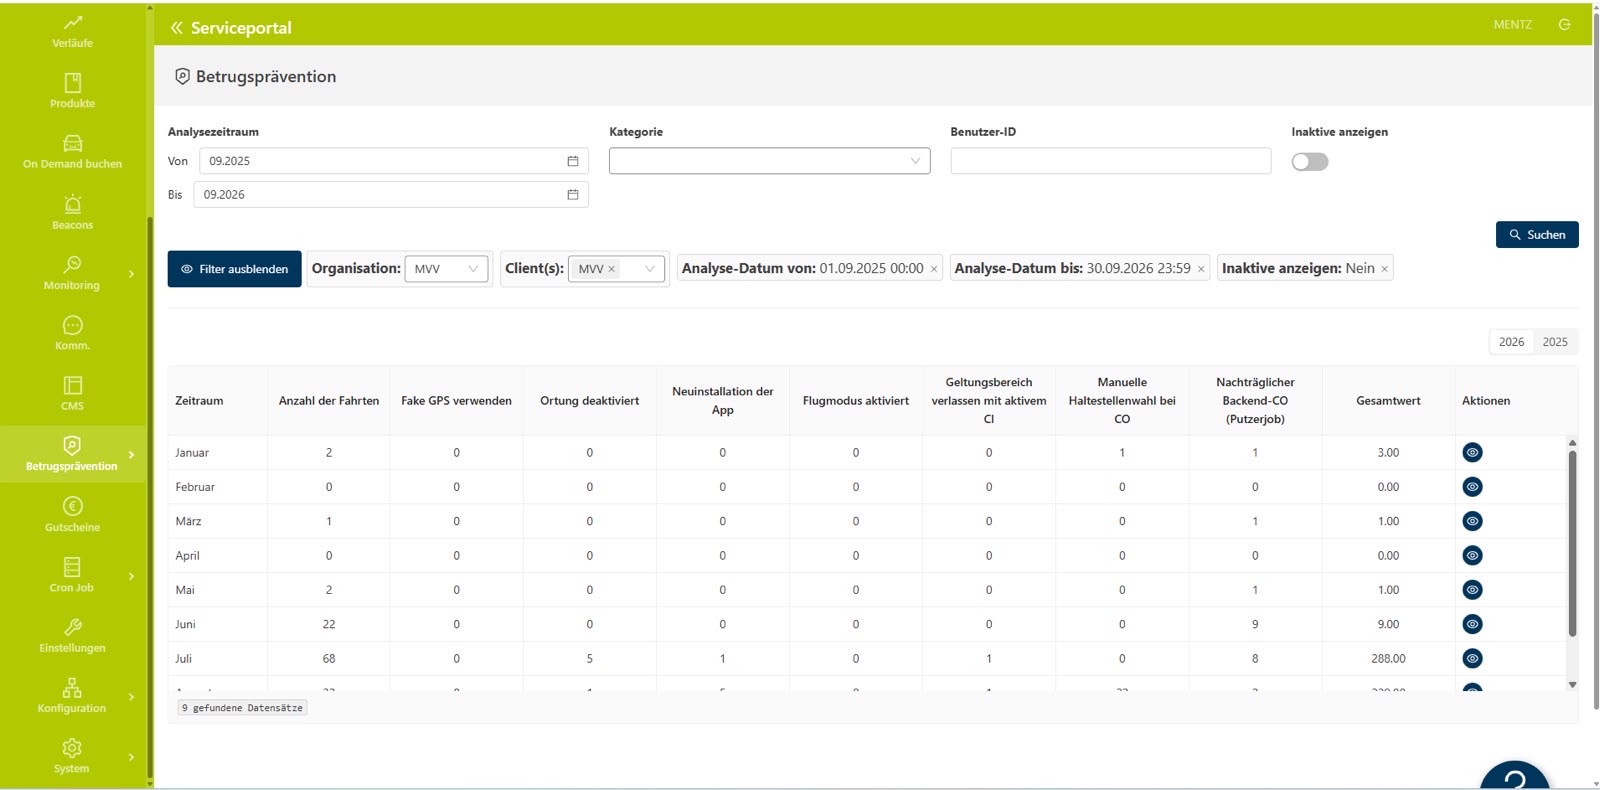The height and width of the screenshot is (790, 1600).
Task: Expand the Cron Job submenu arrow
Action: 131,576
